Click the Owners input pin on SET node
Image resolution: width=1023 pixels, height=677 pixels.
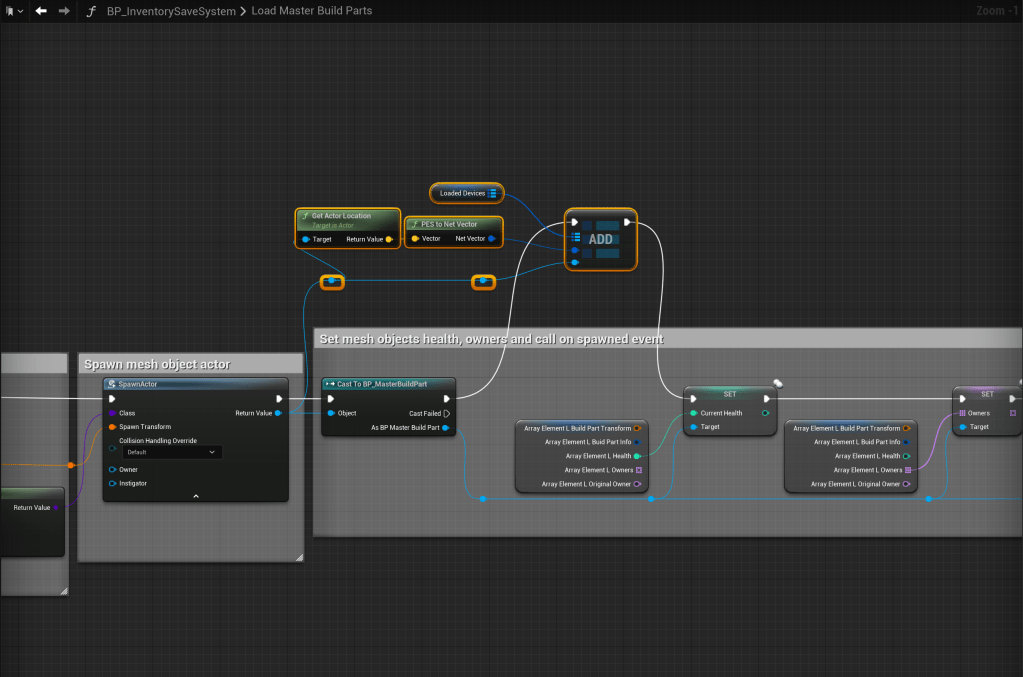(962, 413)
